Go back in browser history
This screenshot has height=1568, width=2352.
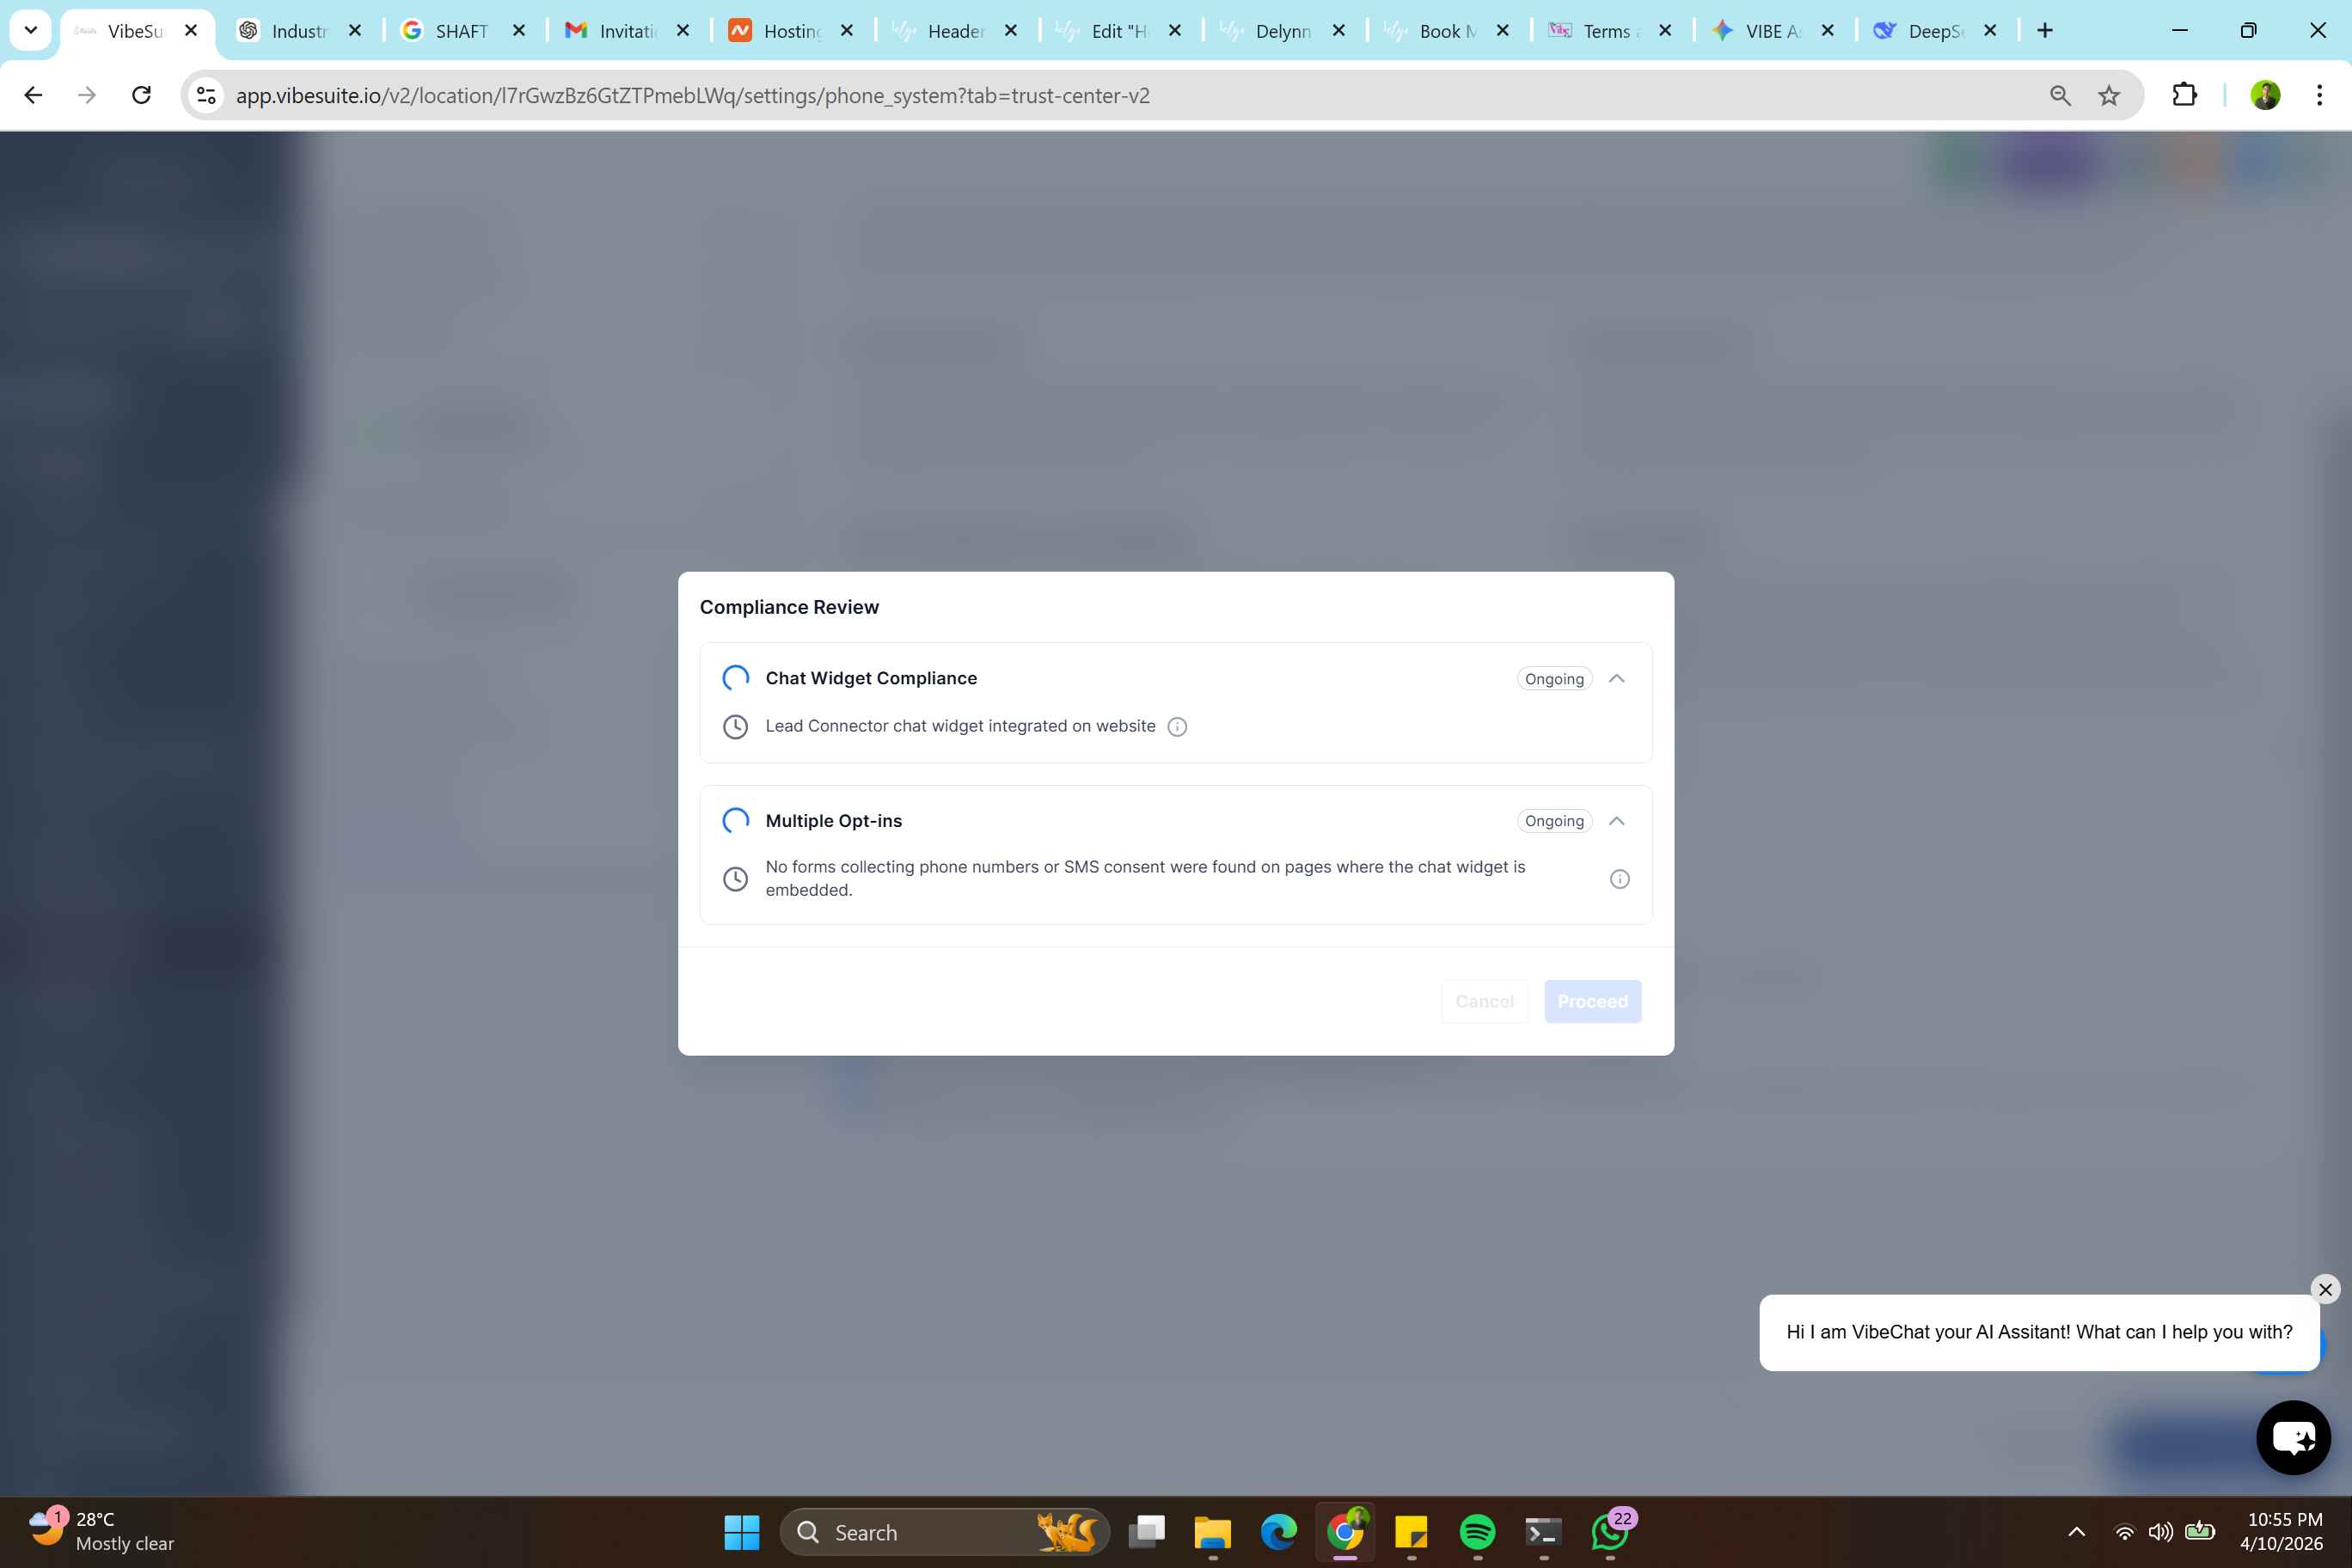33,95
